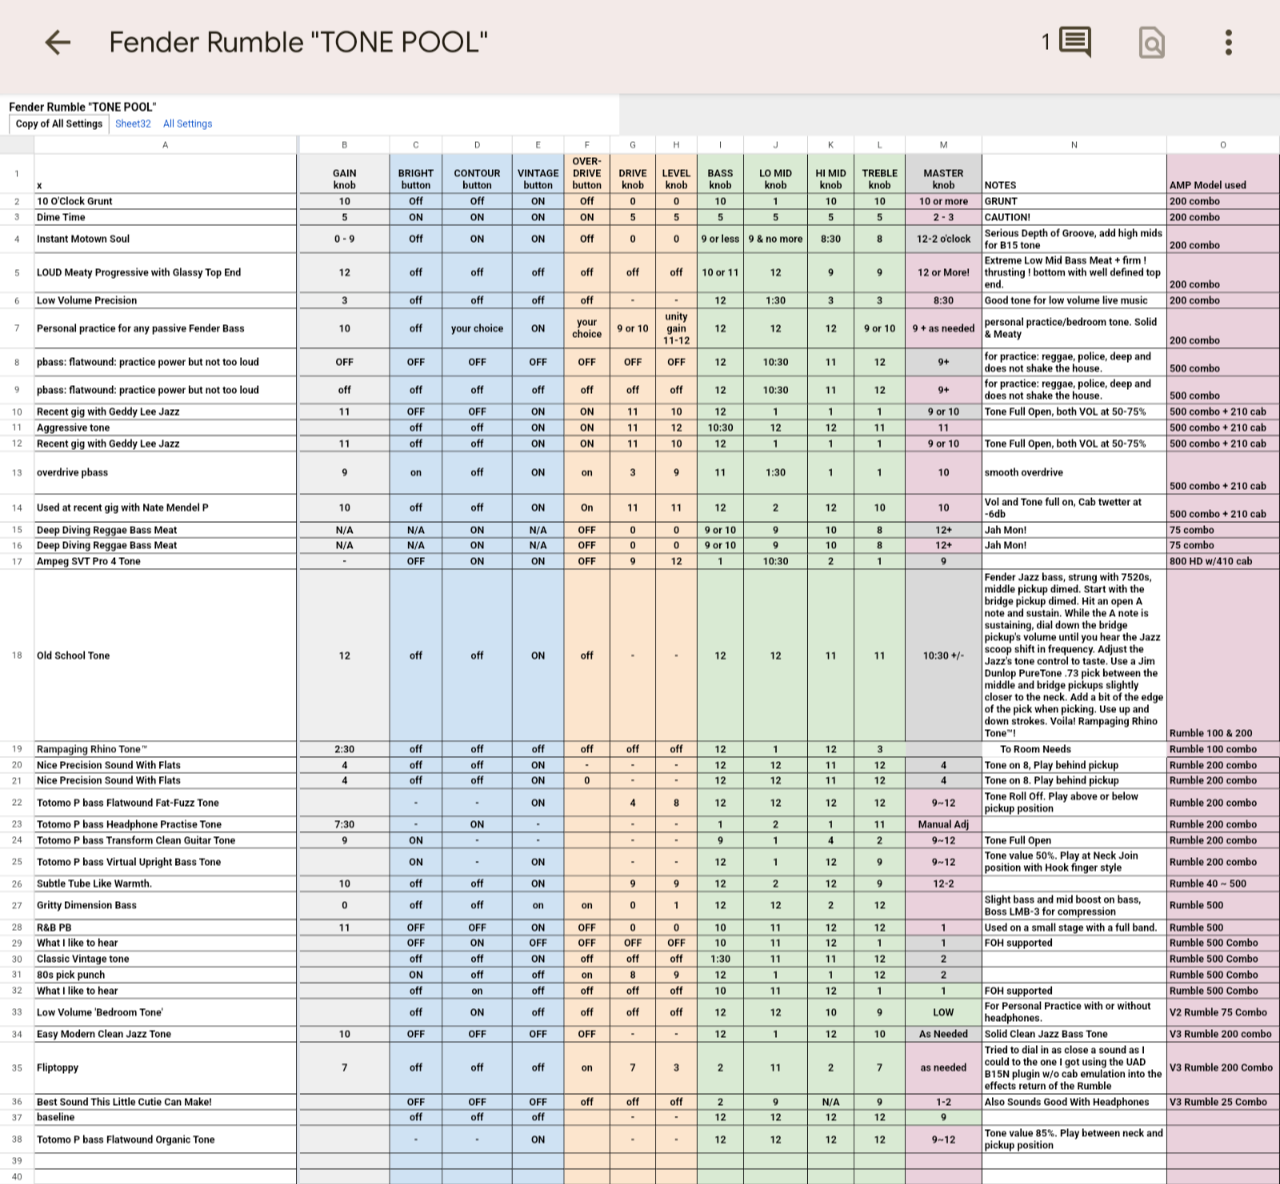This screenshot has height=1184, width=1280.
Task: Click the Rumble 100 & 200 cell
Action: click(1222, 655)
